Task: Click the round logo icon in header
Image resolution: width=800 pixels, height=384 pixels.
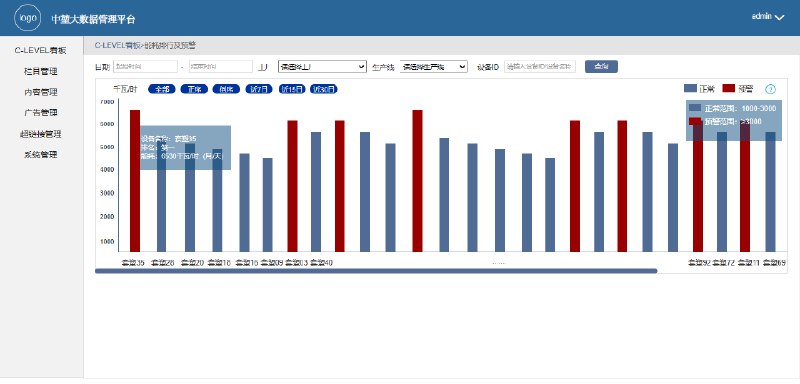Action: point(27,18)
